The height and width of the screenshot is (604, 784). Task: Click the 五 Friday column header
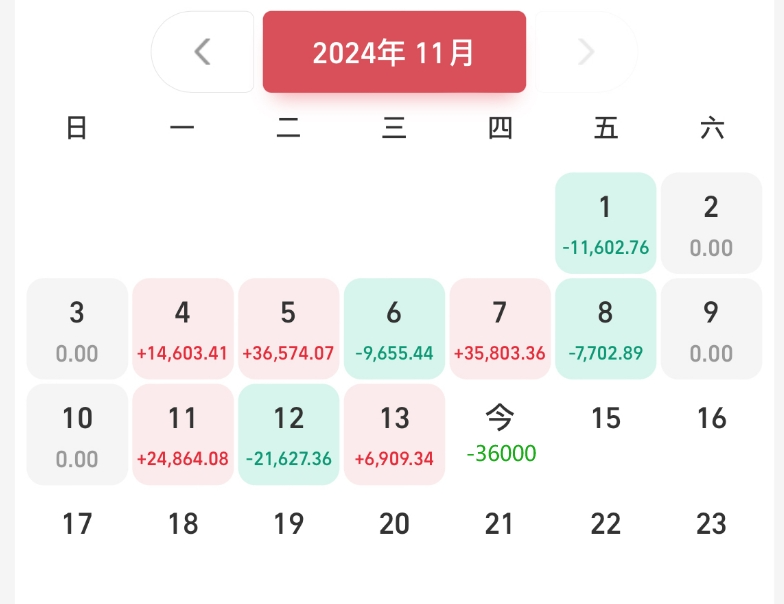pos(606,128)
